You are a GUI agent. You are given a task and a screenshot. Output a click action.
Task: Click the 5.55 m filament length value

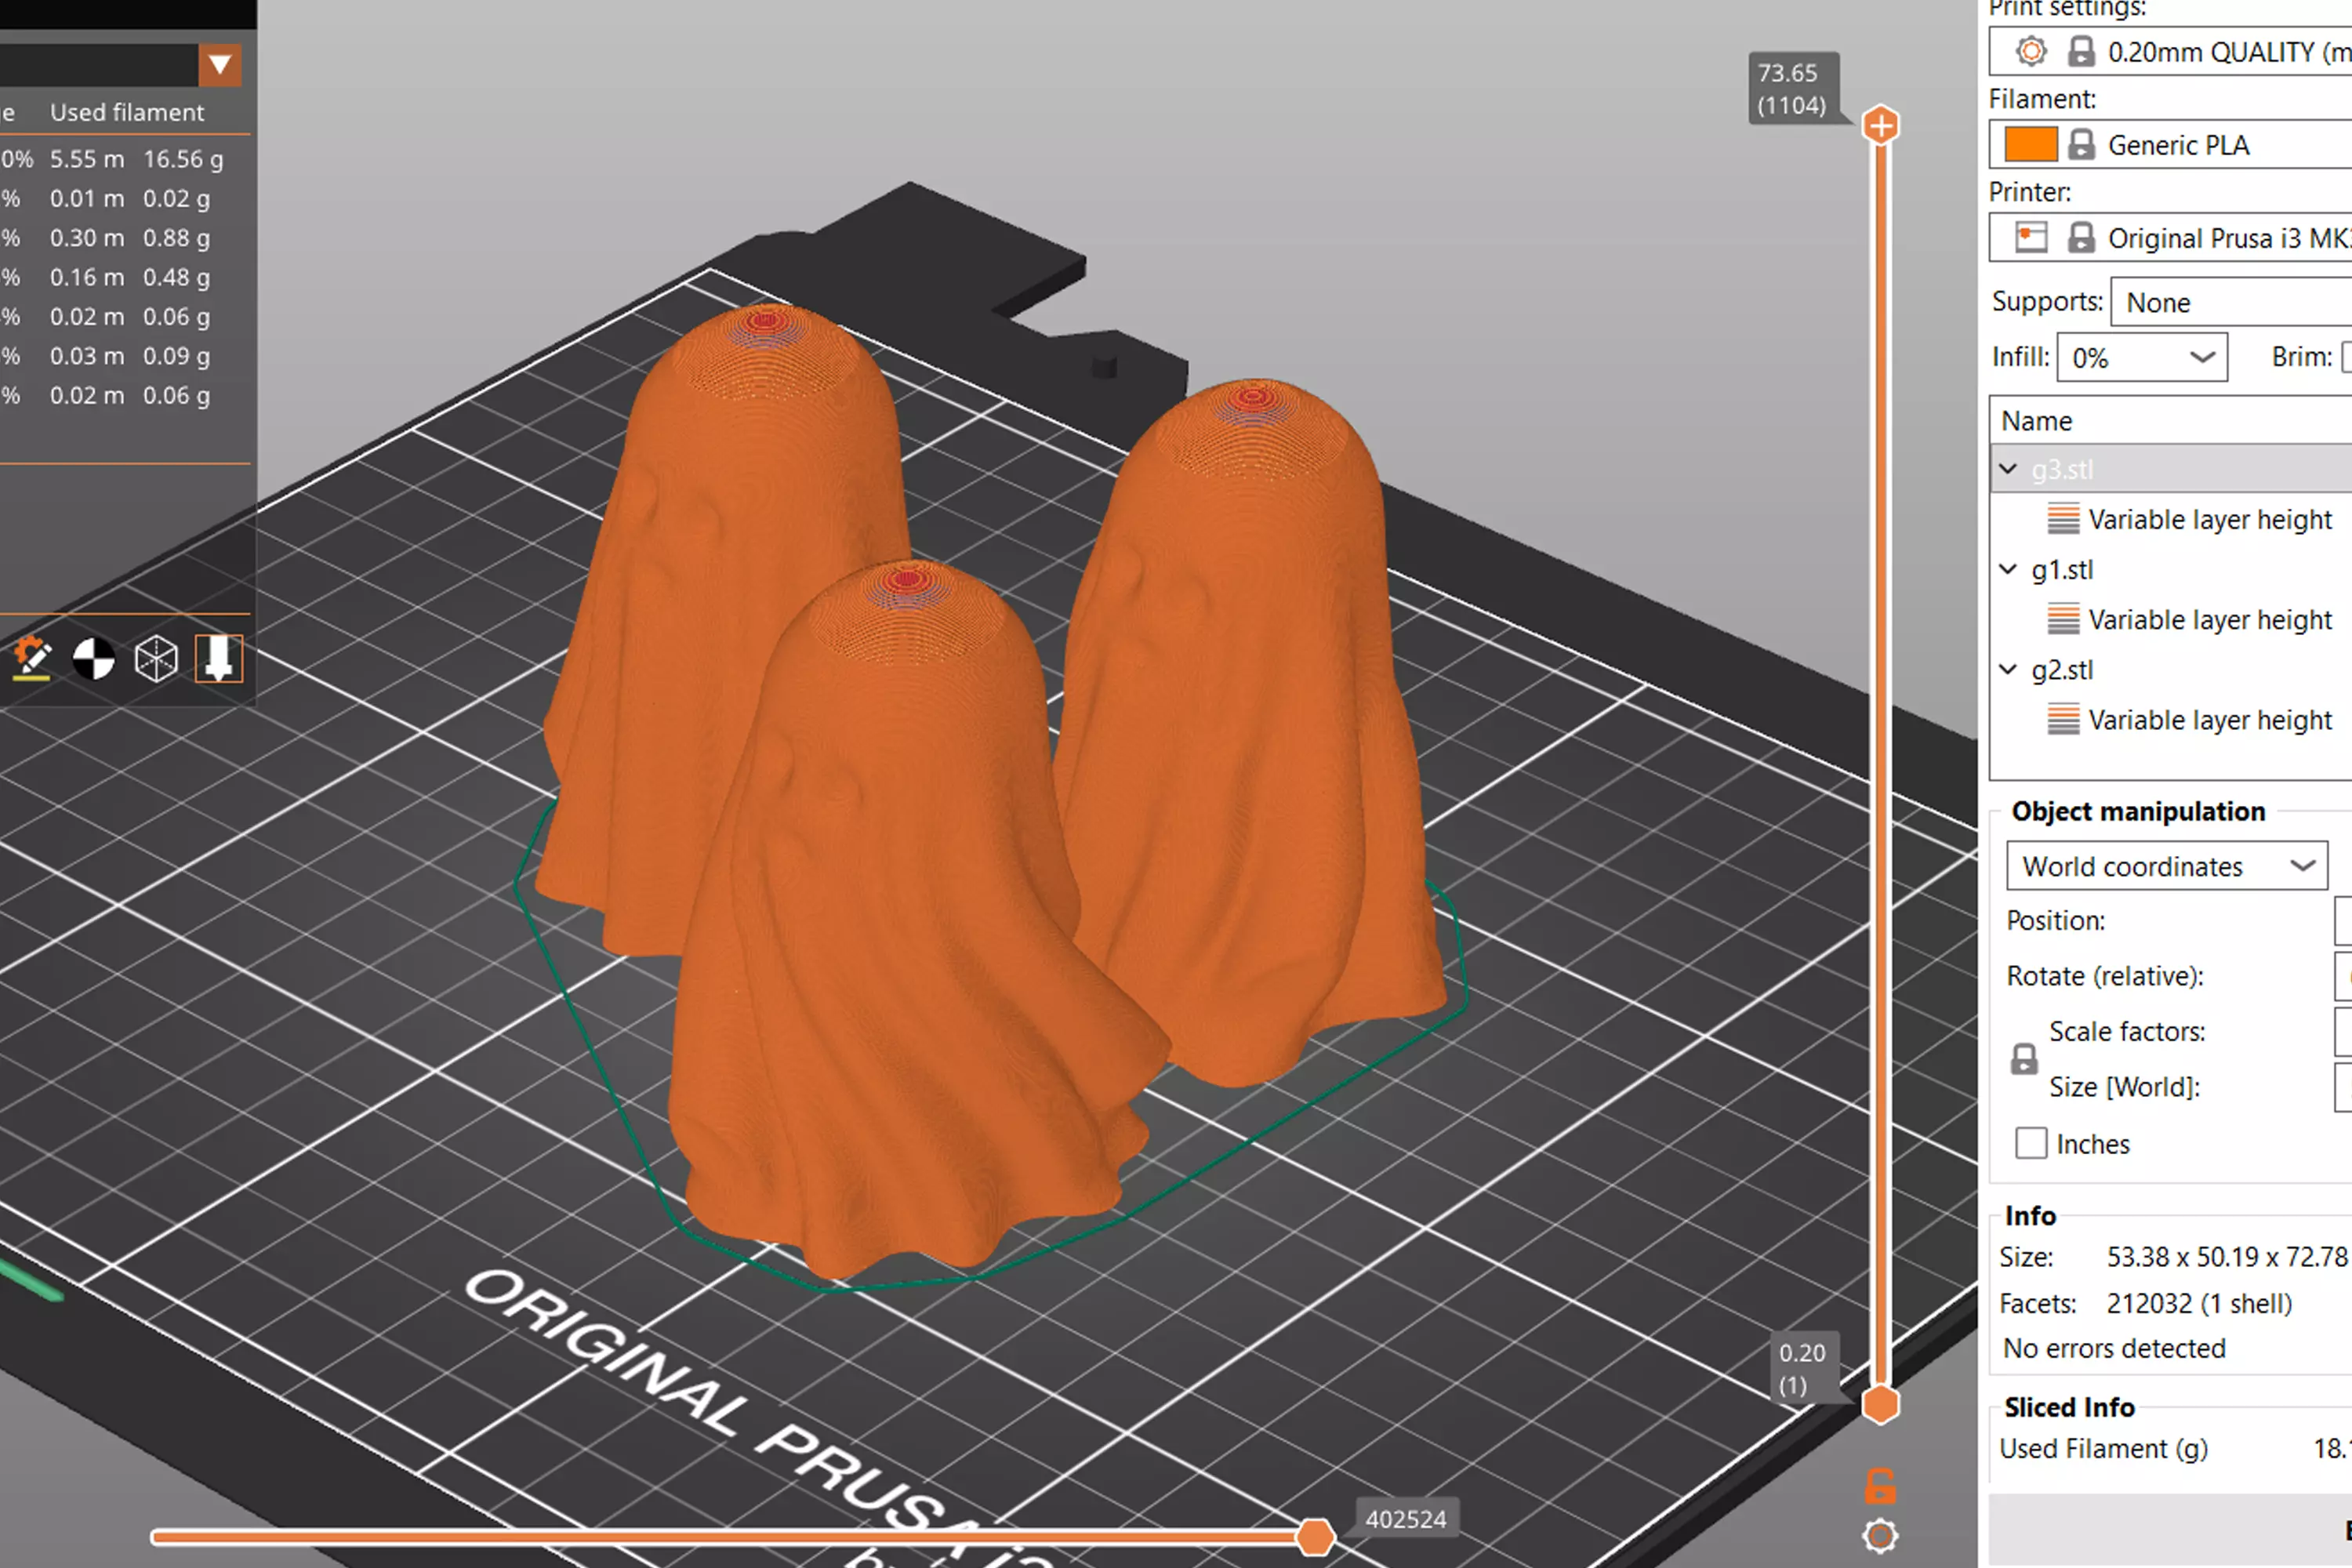pos(87,159)
